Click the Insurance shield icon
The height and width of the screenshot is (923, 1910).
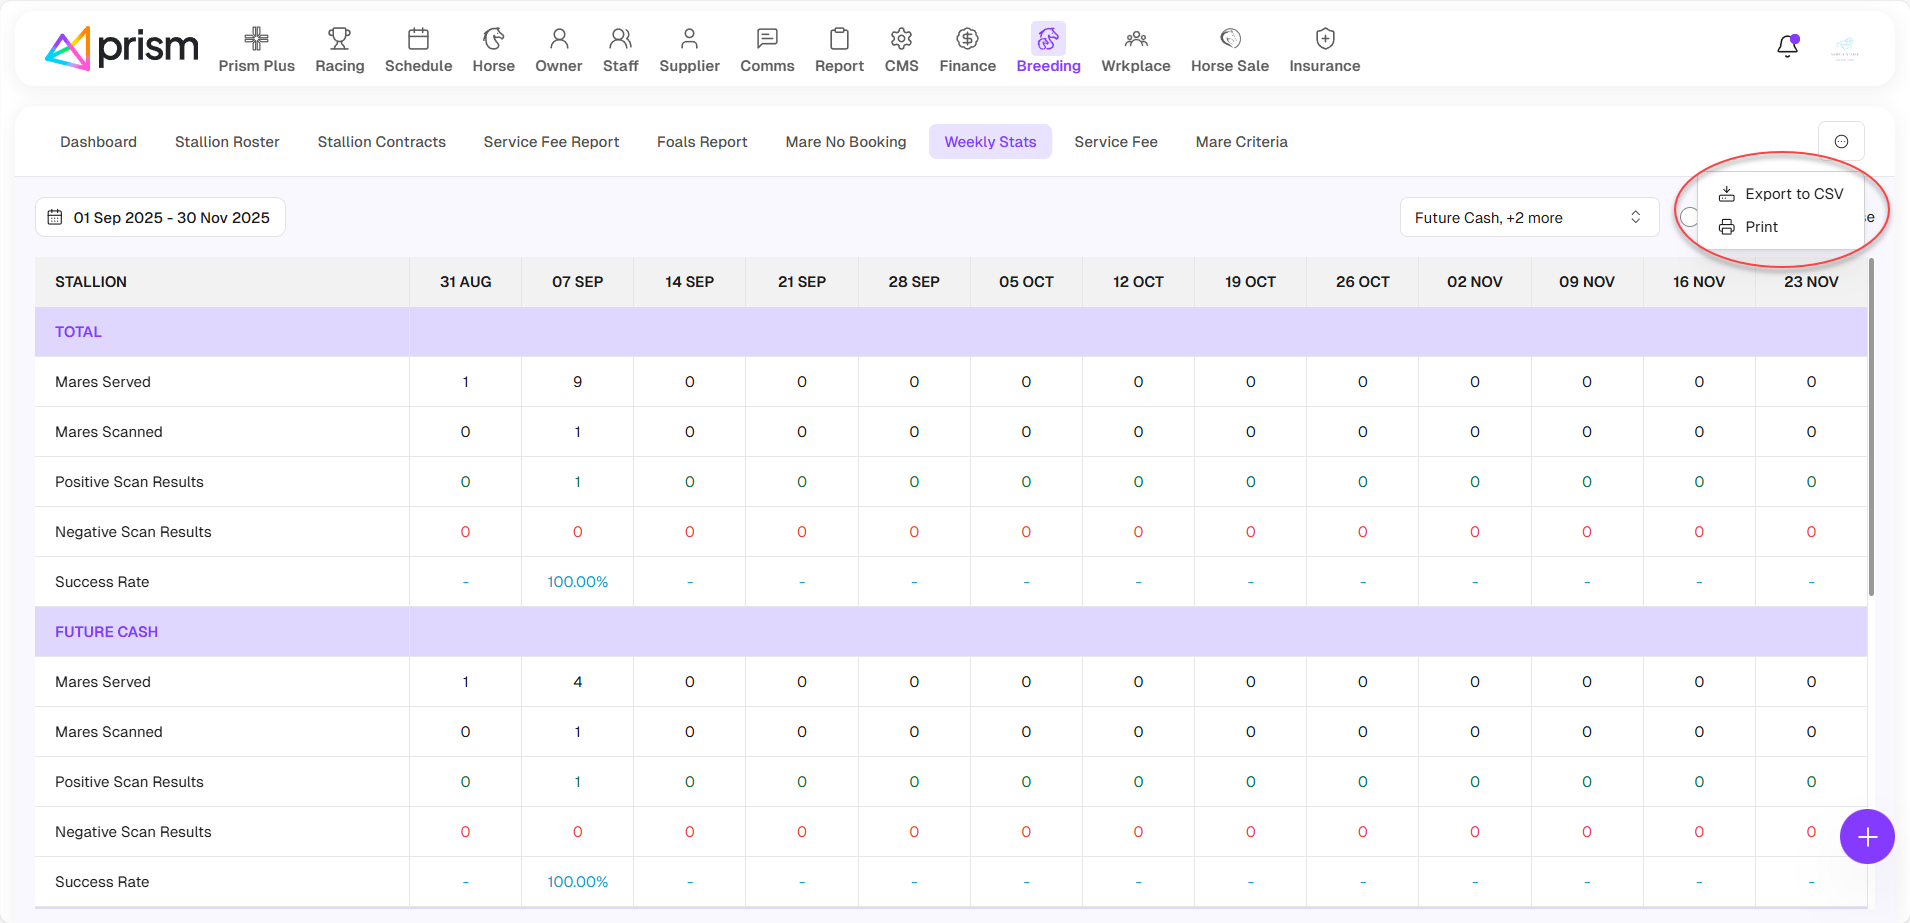pyautogui.click(x=1324, y=39)
